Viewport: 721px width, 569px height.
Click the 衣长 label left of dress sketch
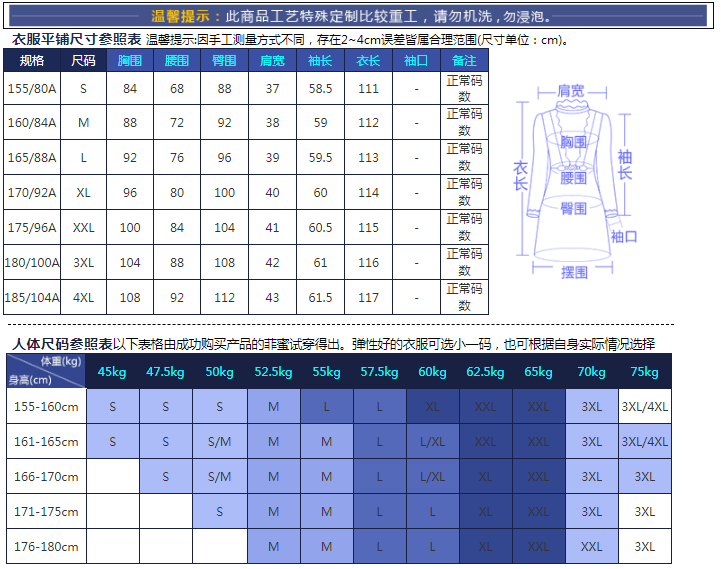[x=521, y=176]
